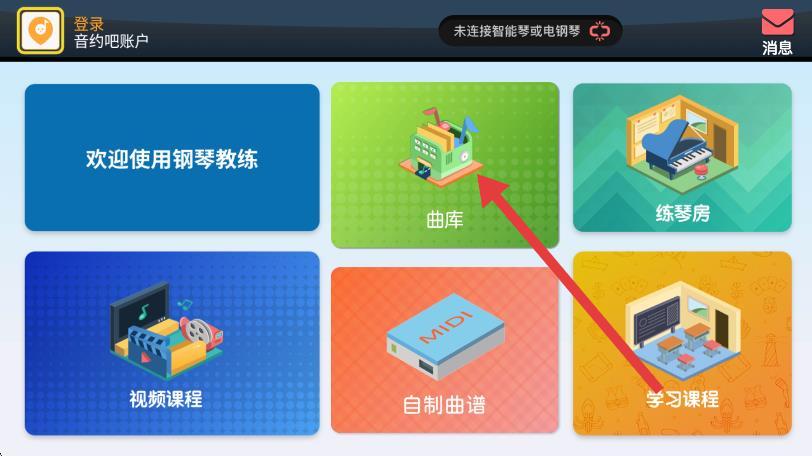The width and height of the screenshot is (812, 456).
Task: Click the 登录 login link
Action: [x=89, y=24]
